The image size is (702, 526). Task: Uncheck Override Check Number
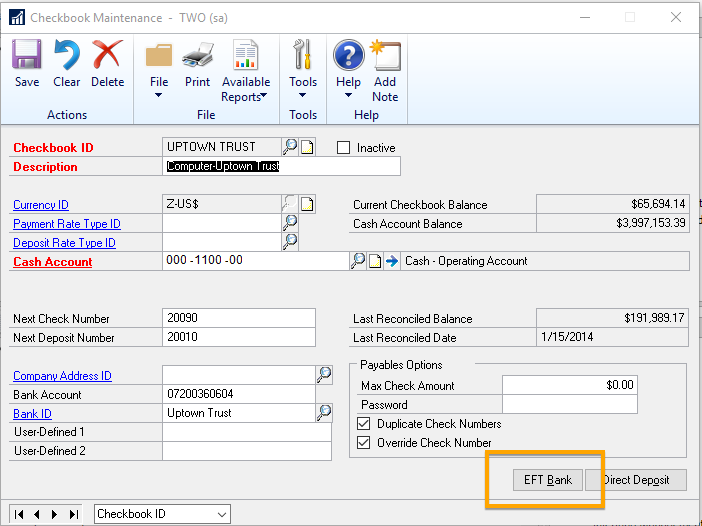(364, 443)
